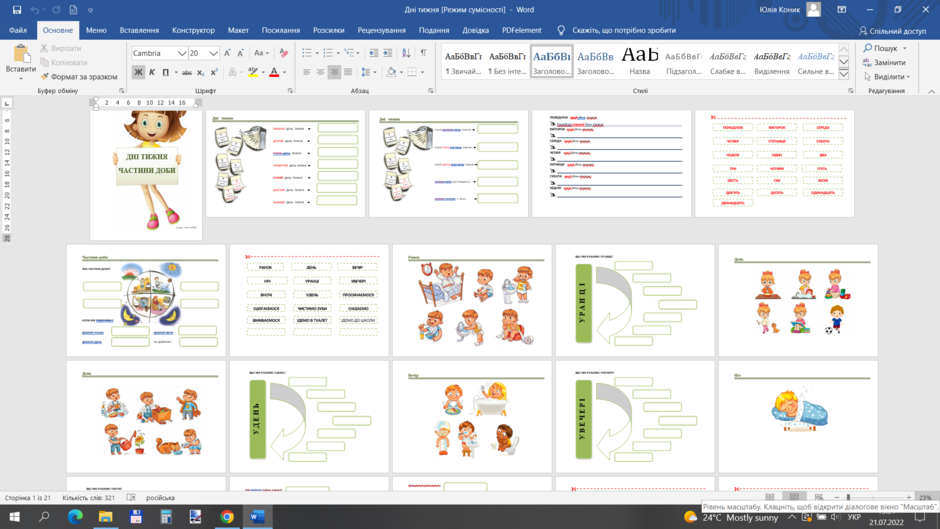
Task: Open the Стилі pane launcher
Action: pos(851,91)
